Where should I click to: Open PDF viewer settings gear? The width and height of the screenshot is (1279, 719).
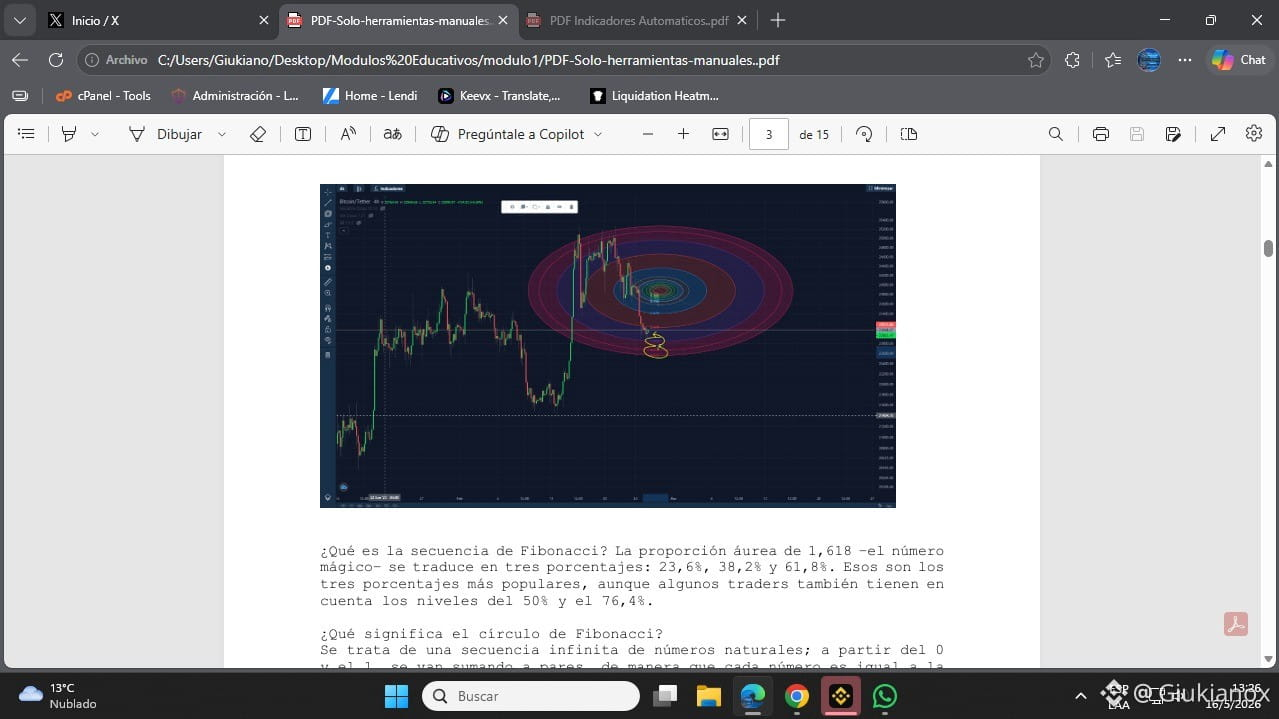1254,134
